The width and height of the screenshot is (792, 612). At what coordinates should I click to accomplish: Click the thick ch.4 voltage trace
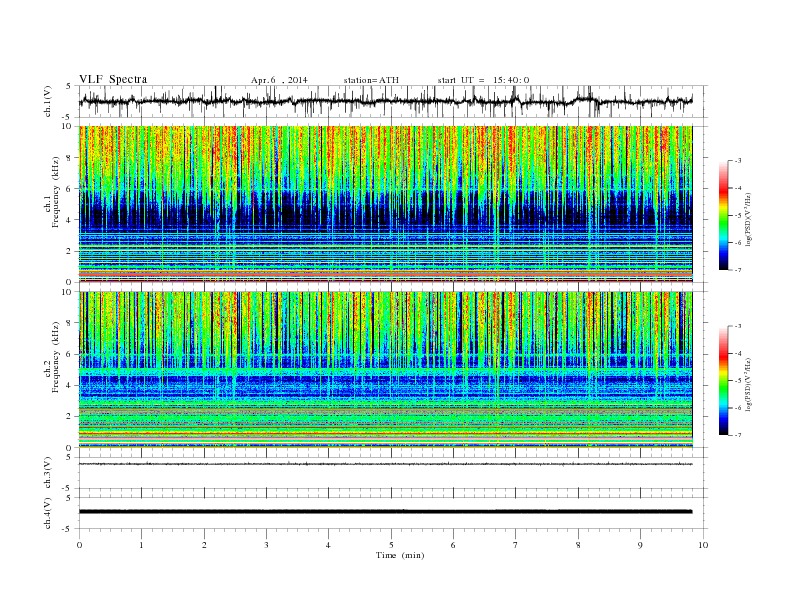386,512
